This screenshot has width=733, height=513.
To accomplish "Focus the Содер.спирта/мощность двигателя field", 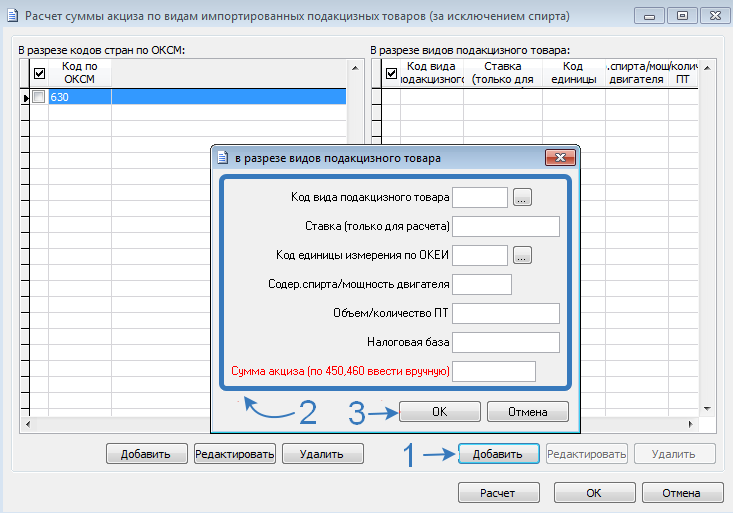I will [x=482, y=284].
